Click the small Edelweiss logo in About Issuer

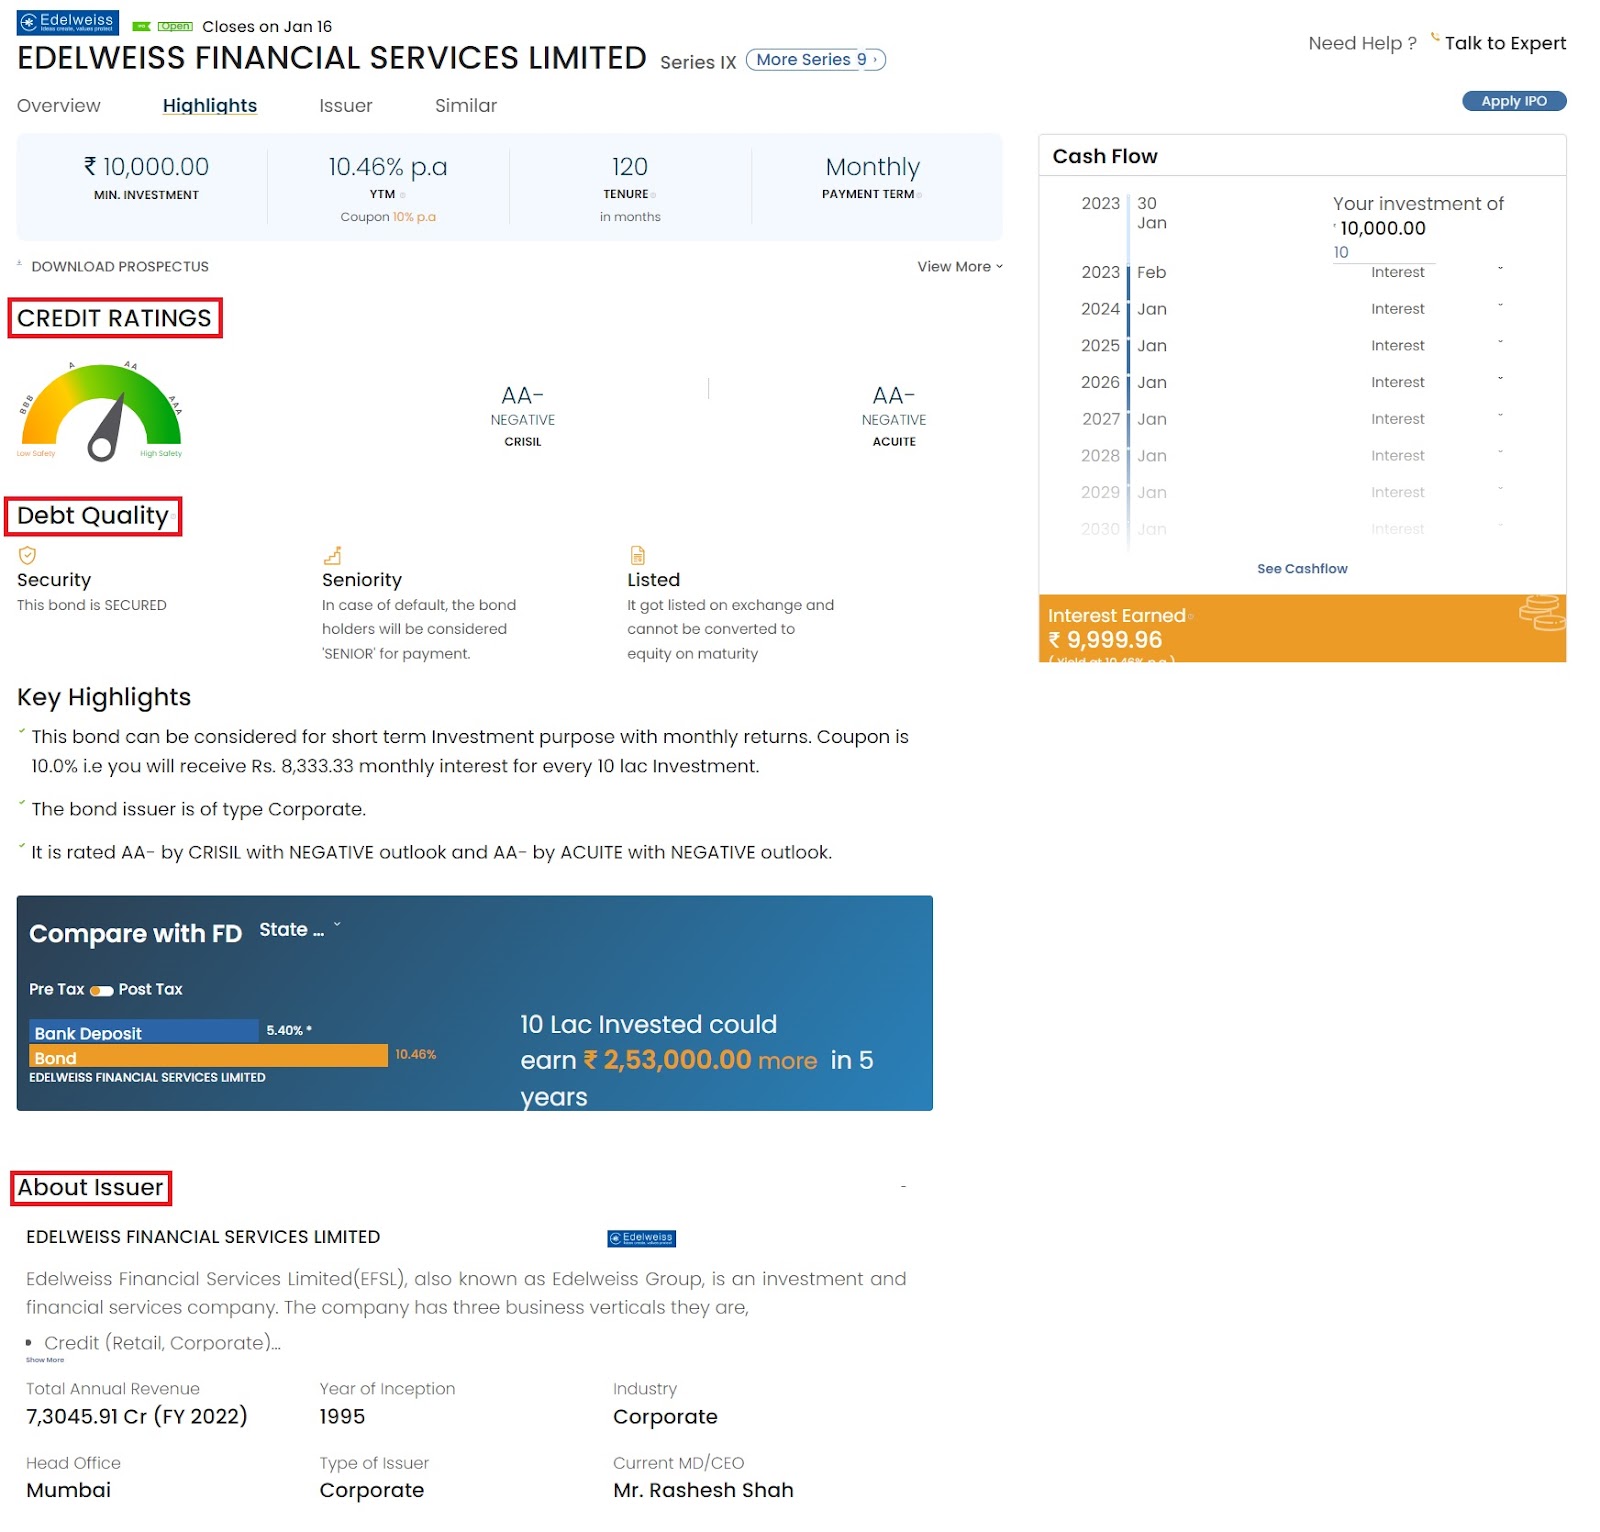click(642, 1238)
